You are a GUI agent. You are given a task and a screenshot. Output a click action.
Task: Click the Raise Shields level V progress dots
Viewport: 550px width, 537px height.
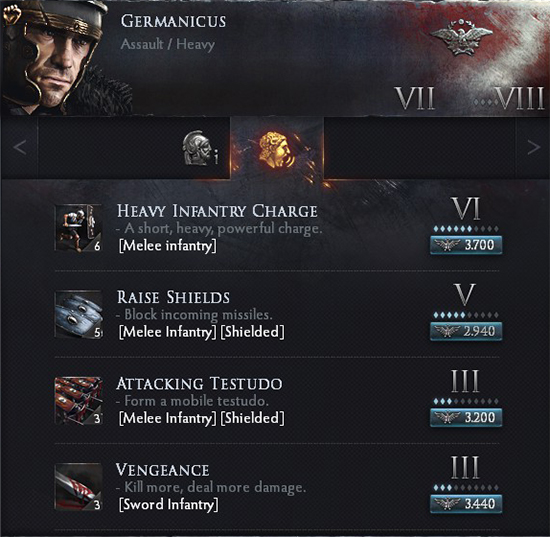coord(466,315)
